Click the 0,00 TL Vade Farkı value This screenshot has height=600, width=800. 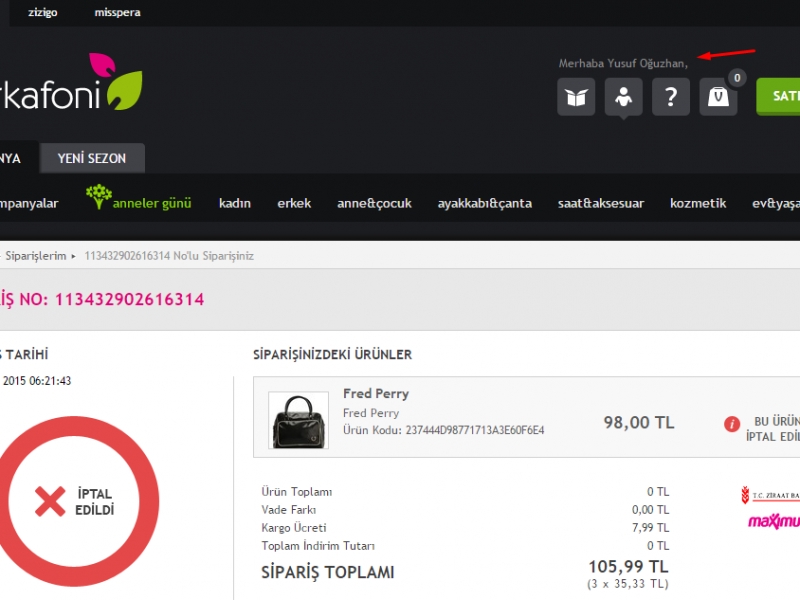tap(651, 510)
